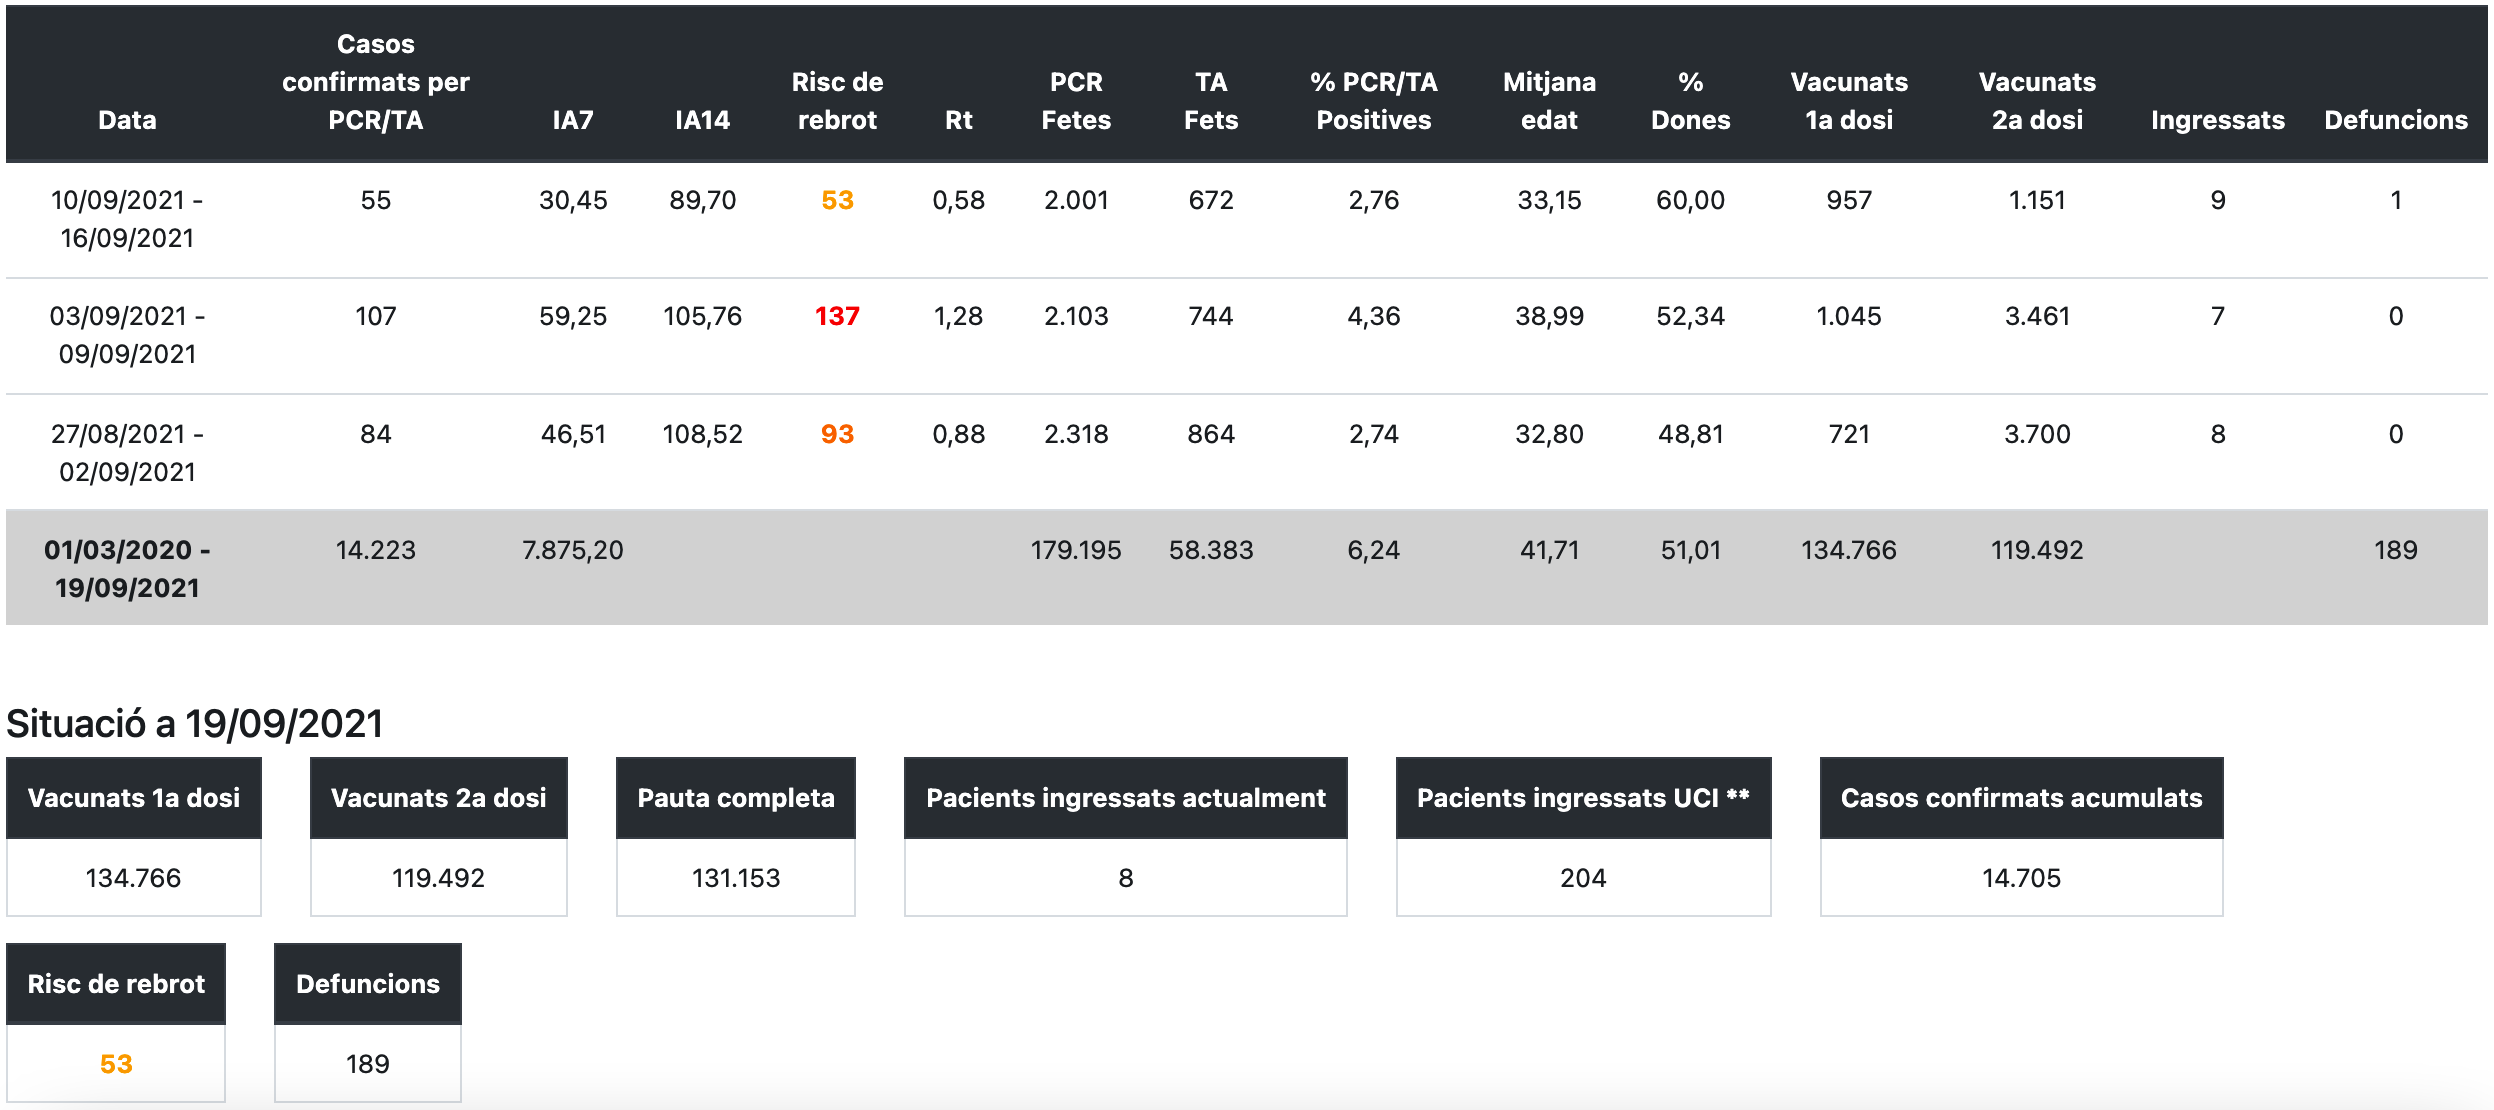
Task: Click the 'Risc de rebrot' column header
Action: (837, 101)
